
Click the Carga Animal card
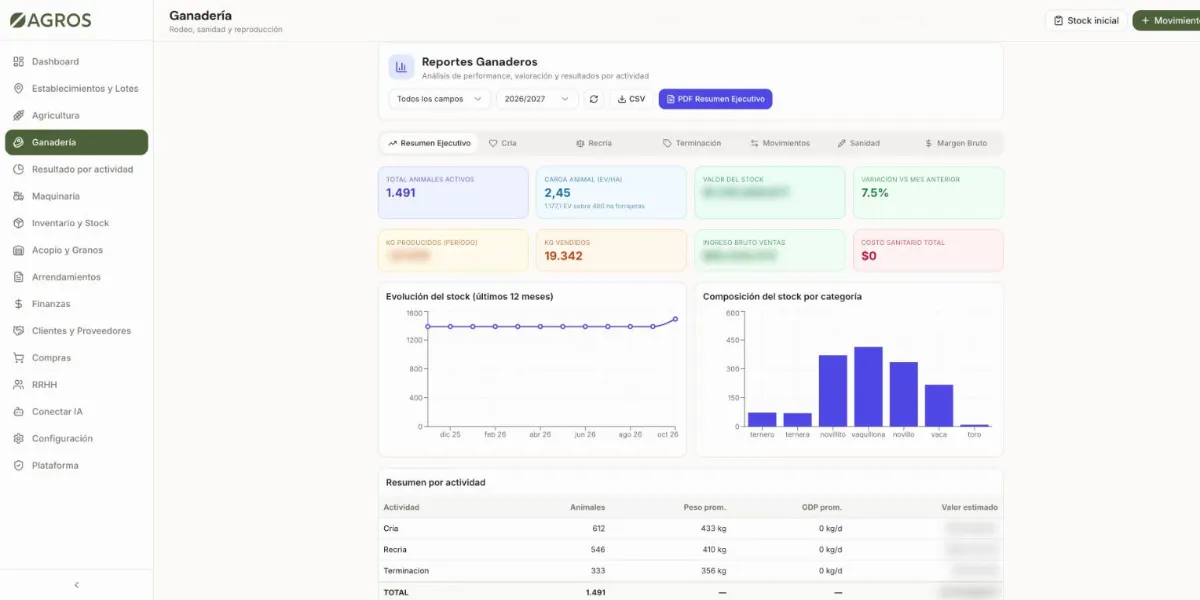click(611, 192)
